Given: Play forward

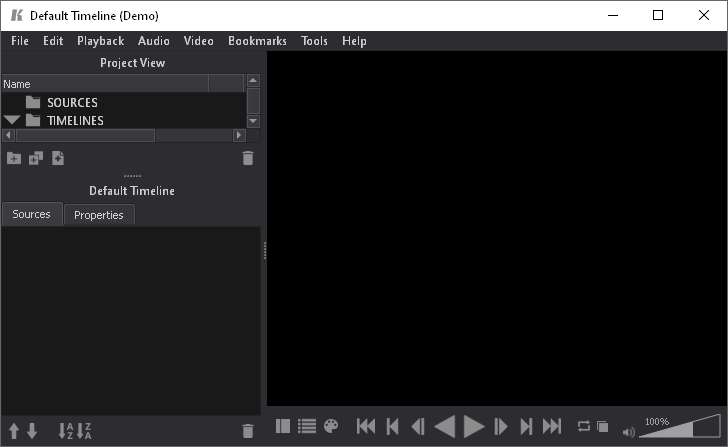Looking at the screenshot, I should coord(474,426).
